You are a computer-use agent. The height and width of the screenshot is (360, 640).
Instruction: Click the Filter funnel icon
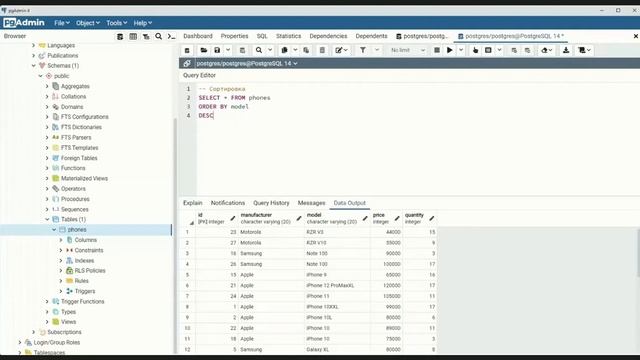[362, 50]
